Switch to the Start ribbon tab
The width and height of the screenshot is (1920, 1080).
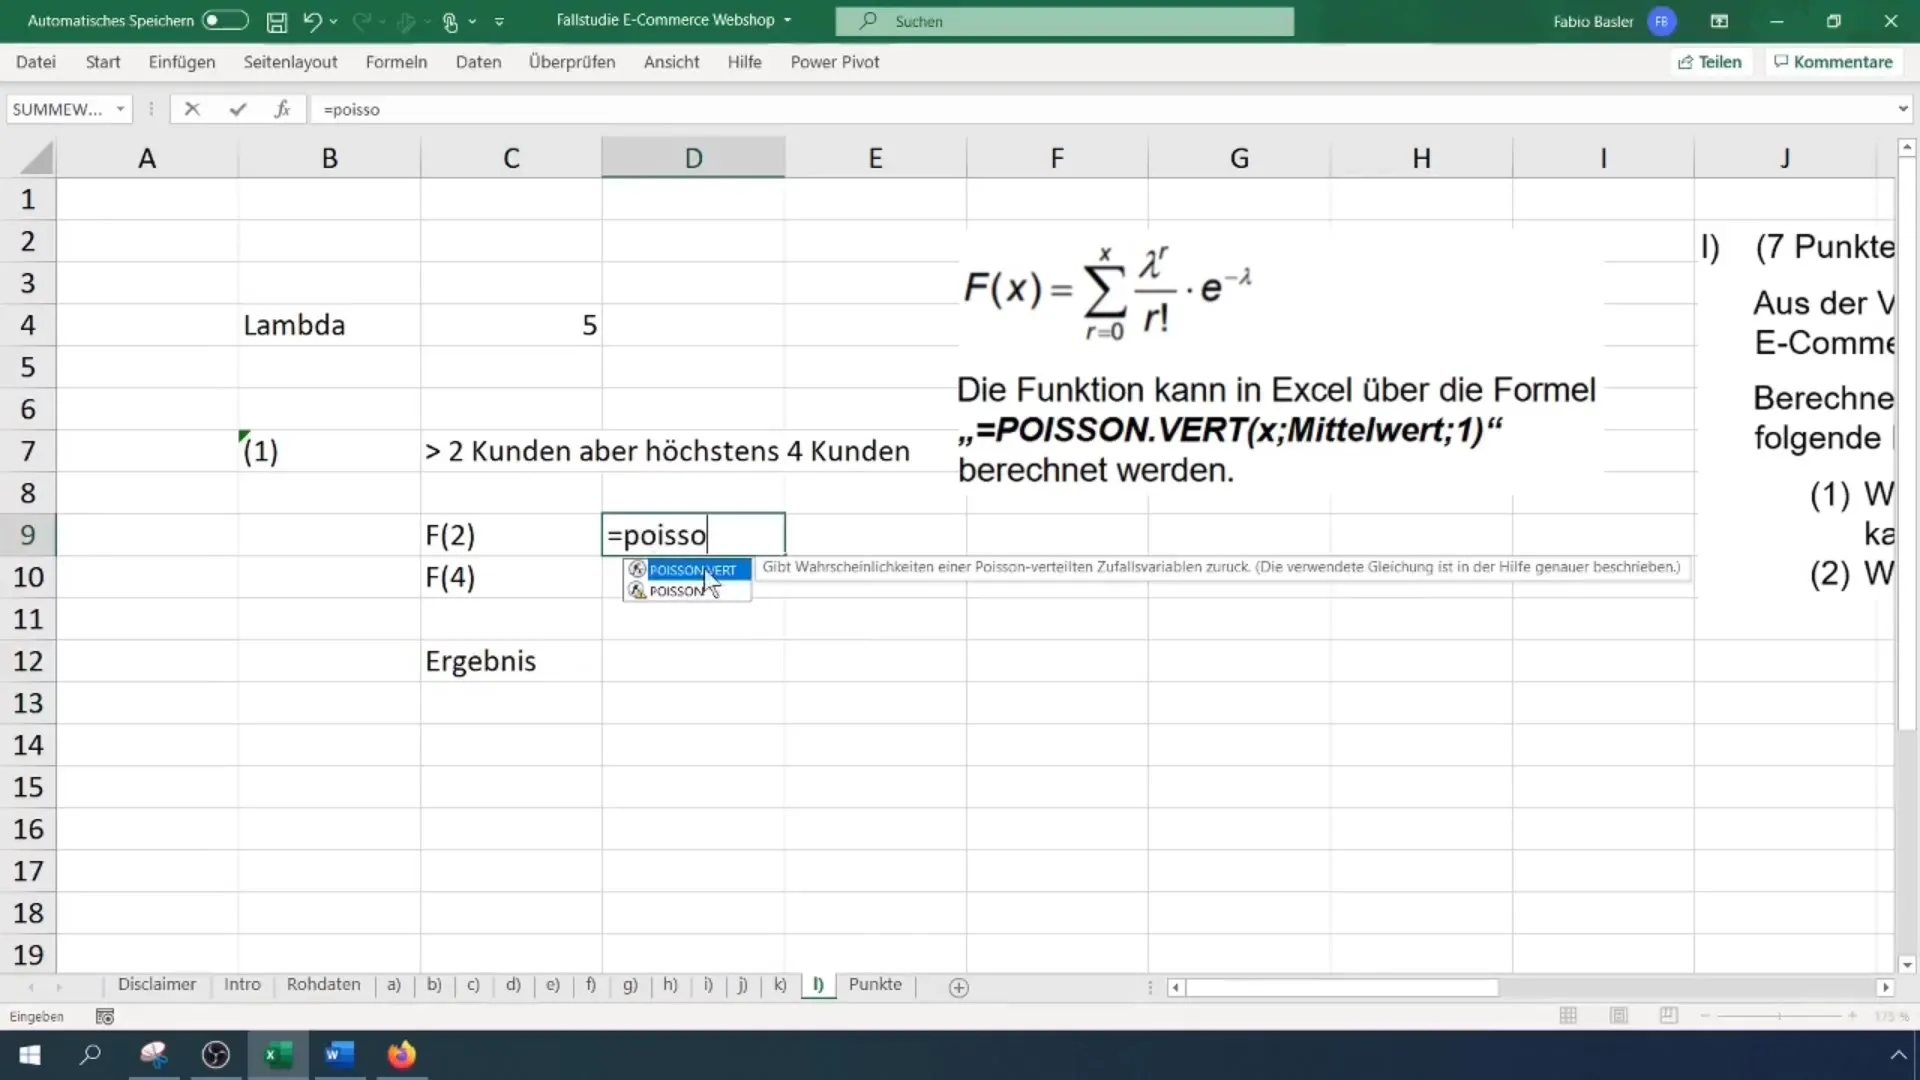pyautogui.click(x=103, y=62)
